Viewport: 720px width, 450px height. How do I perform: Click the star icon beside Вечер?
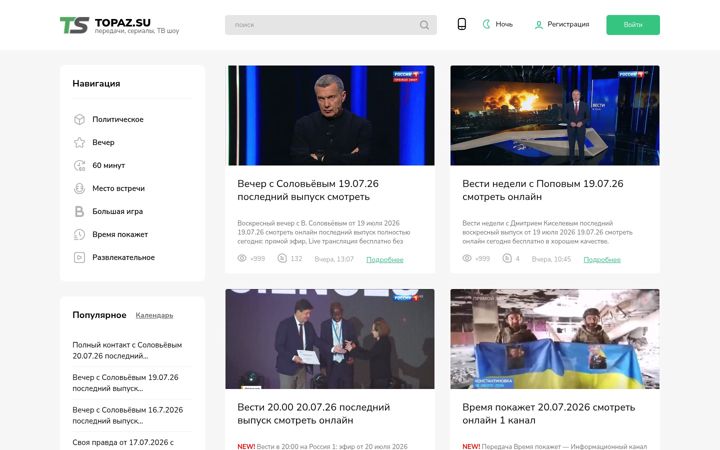click(x=79, y=142)
